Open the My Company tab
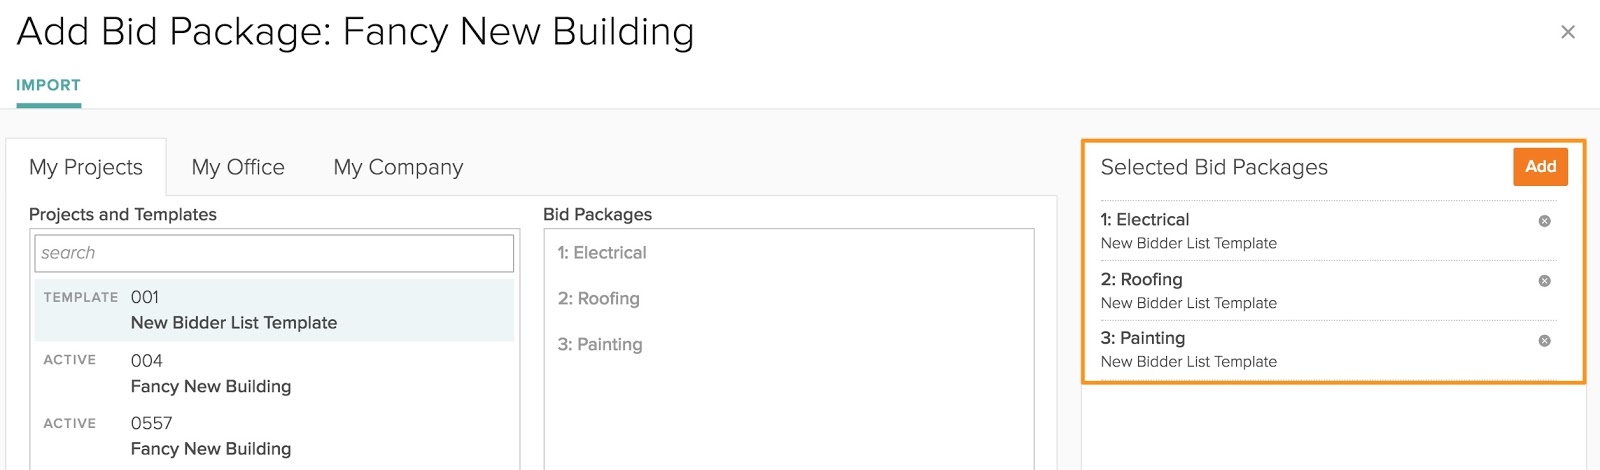 pos(398,168)
